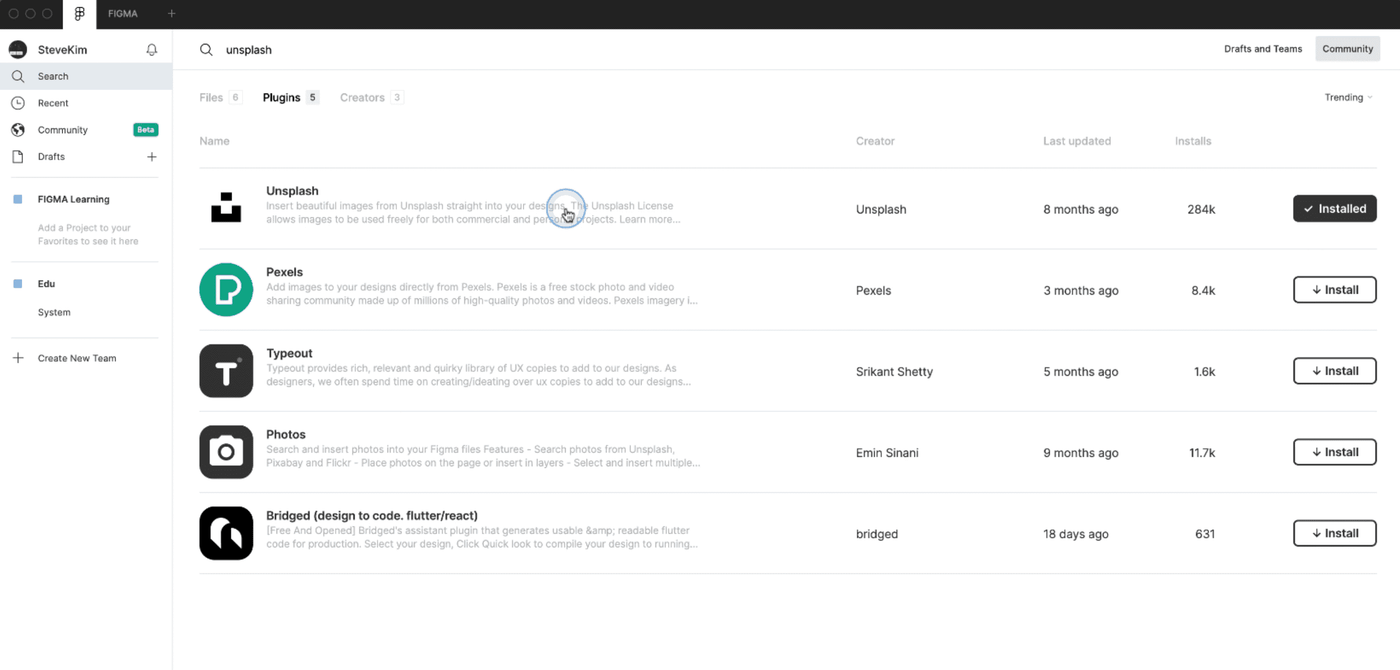This screenshot has height=670, width=1400.
Task: Click the Photos camera plugin icon
Action: 226,452
